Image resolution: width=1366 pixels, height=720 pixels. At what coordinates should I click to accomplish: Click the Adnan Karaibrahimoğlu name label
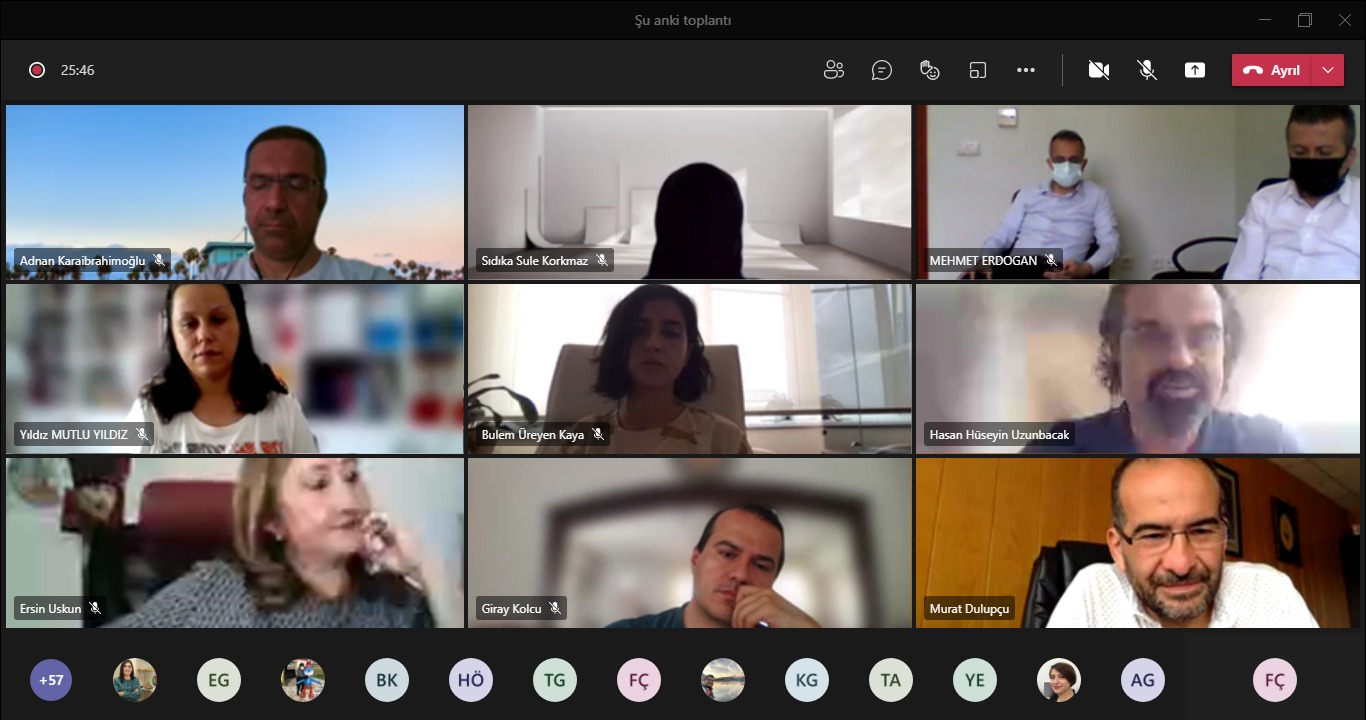click(x=82, y=261)
